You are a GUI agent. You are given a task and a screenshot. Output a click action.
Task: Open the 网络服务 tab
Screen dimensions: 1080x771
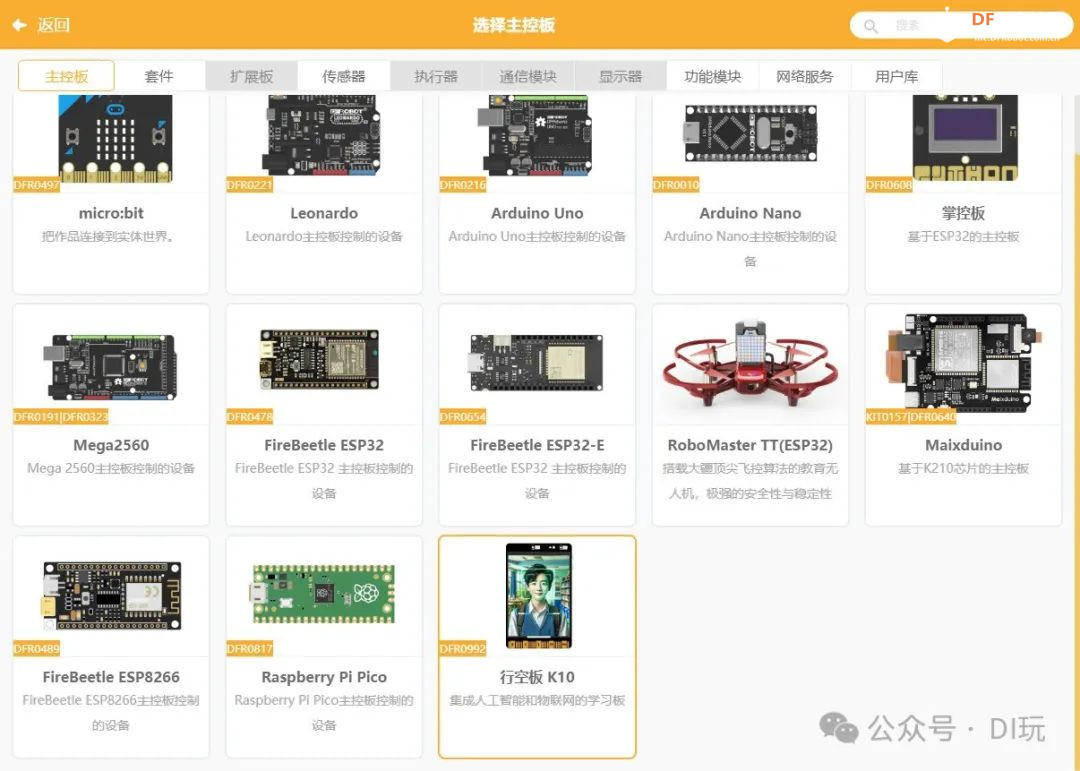[804, 76]
